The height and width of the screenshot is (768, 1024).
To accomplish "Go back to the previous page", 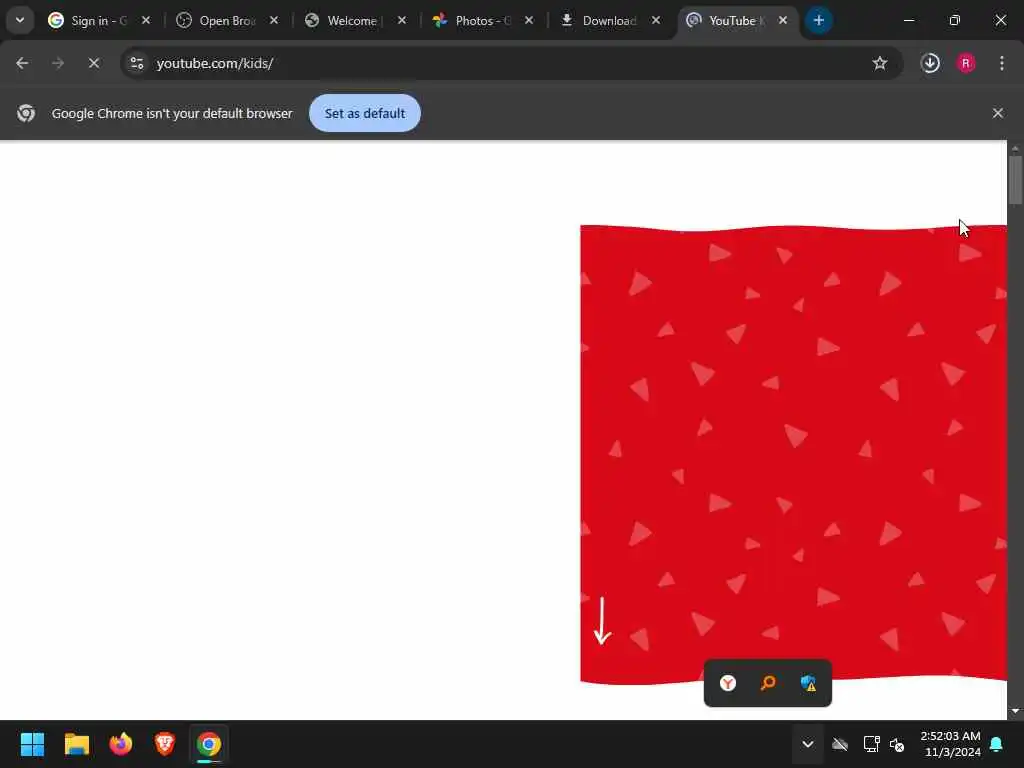I will click(x=22, y=63).
